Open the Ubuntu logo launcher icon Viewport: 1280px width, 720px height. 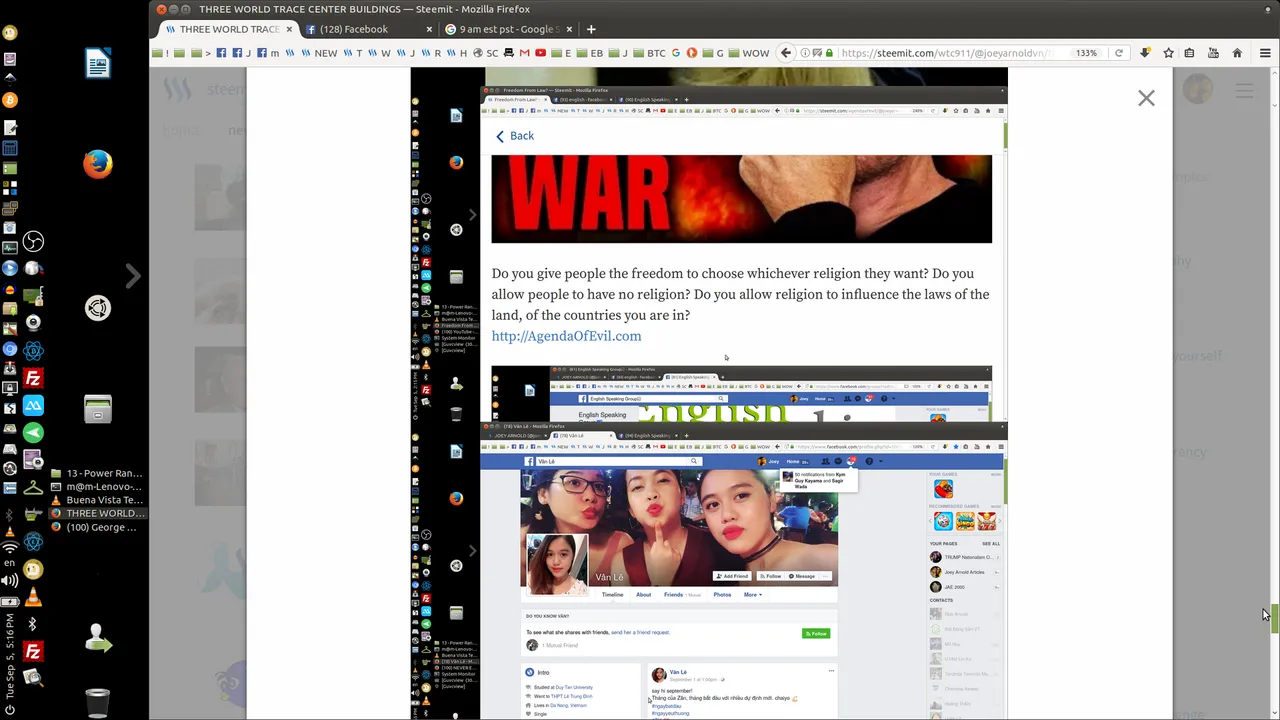[97, 308]
